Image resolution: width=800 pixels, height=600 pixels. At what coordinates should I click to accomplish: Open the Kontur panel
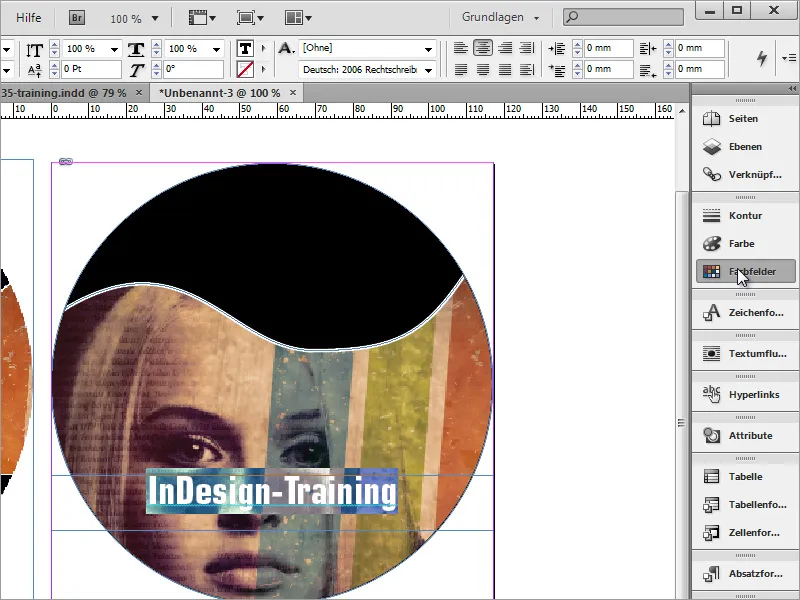pos(745,216)
